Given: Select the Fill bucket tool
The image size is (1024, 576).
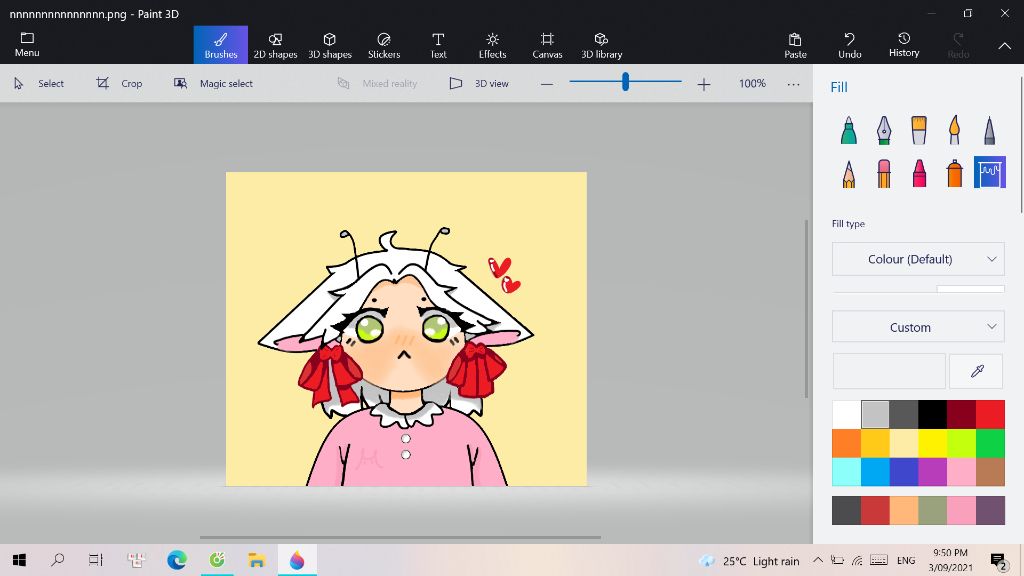Looking at the screenshot, I should (989, 172).
